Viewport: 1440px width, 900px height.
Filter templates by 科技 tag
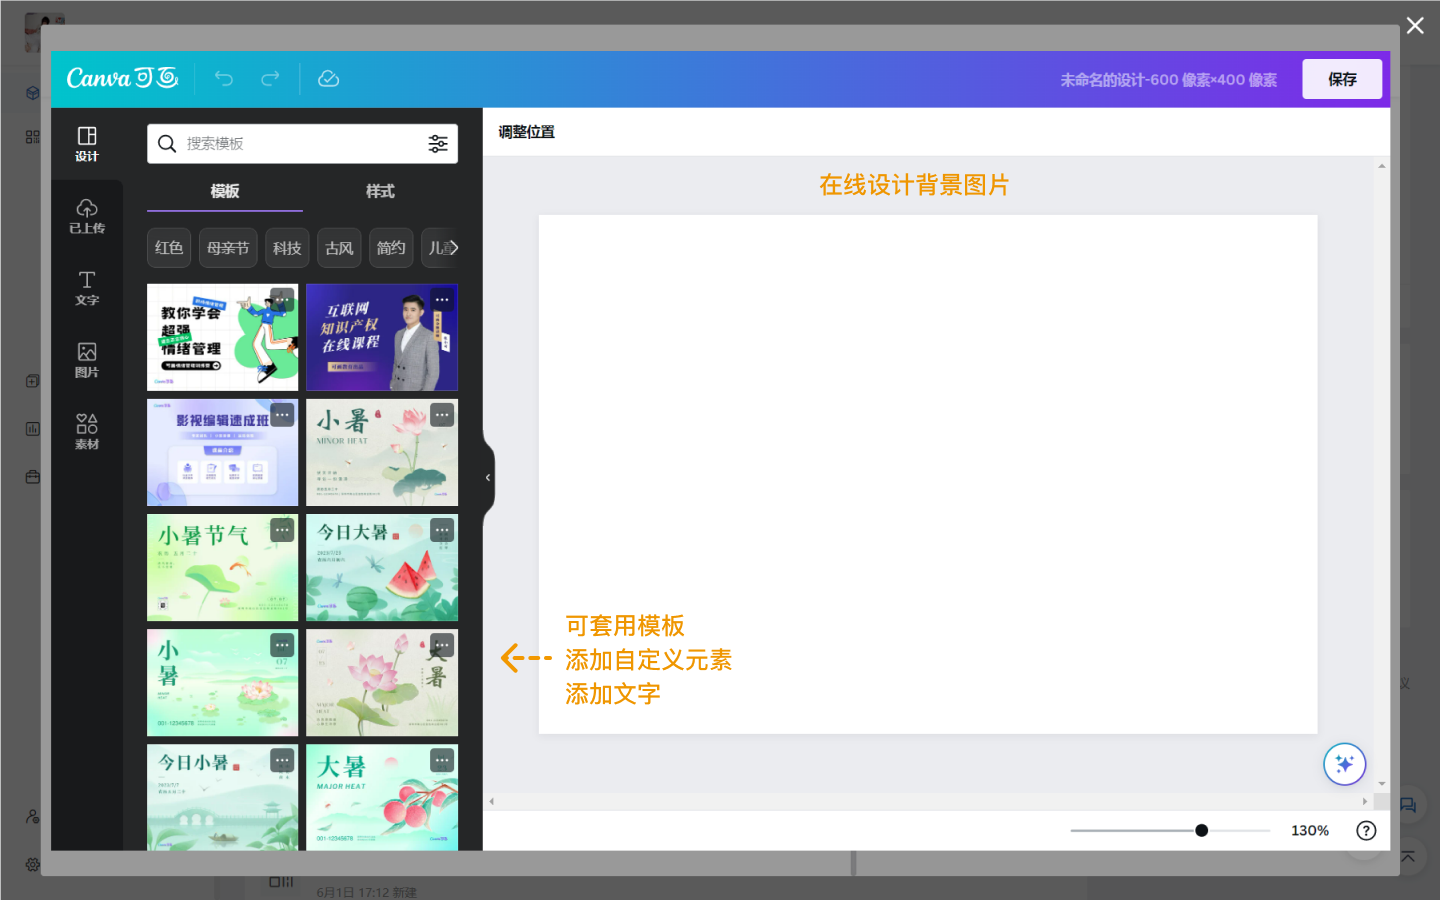[x=287, y=248]
